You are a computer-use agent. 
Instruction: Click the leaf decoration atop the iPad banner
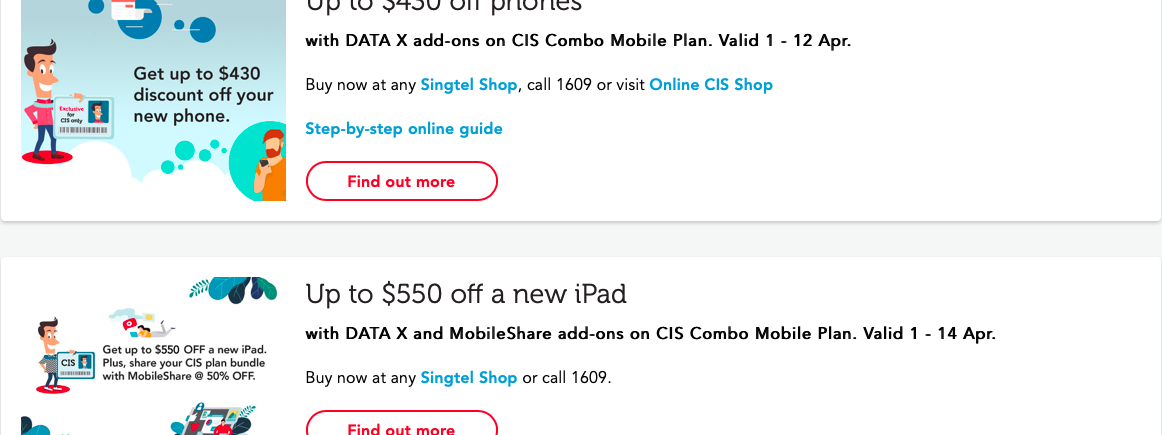(x=234, y=290)
